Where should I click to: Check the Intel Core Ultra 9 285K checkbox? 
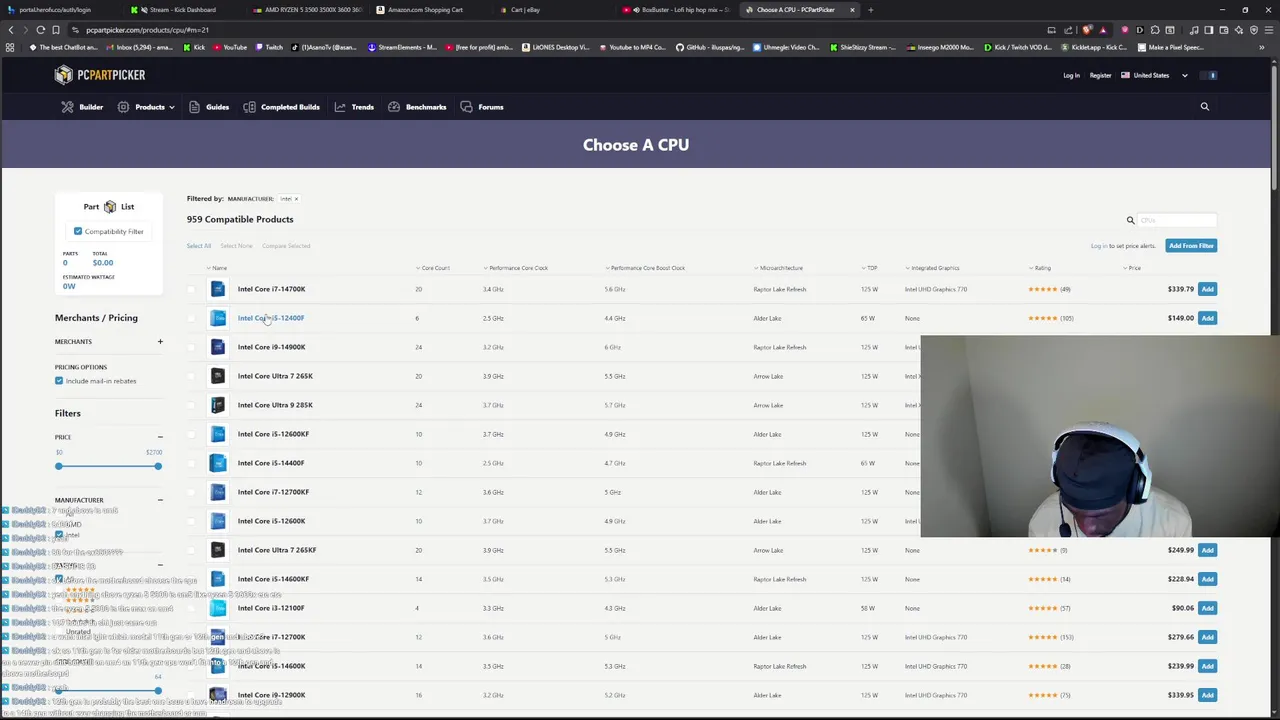pos(191,405)
